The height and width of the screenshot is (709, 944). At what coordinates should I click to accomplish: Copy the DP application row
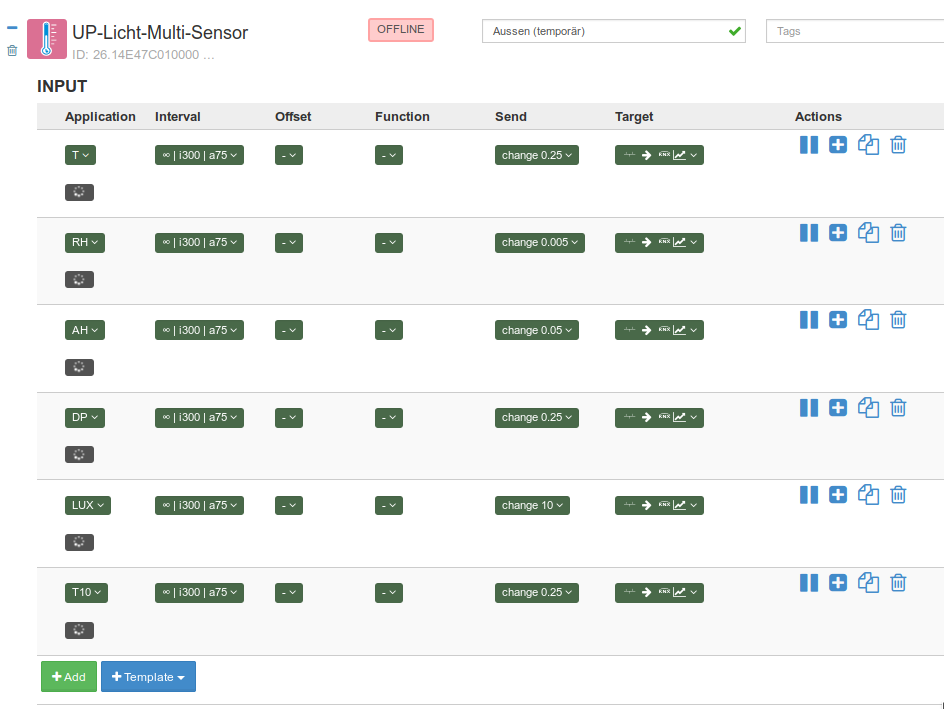click(868, 407)
